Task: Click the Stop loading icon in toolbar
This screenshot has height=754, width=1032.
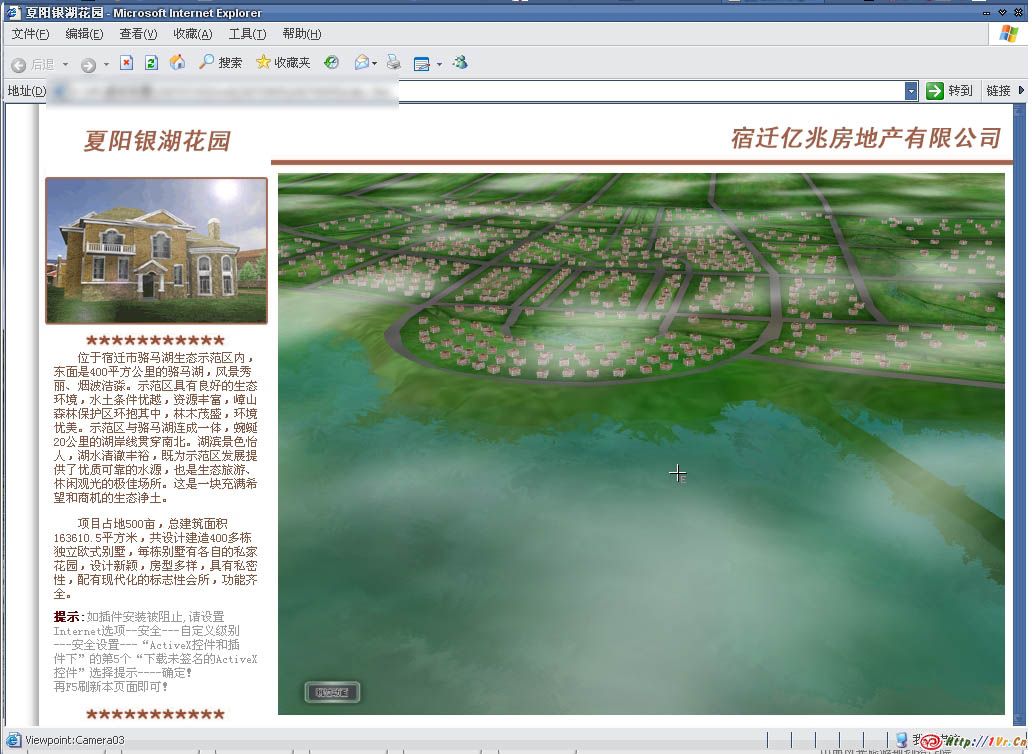Action: point(126,63)
